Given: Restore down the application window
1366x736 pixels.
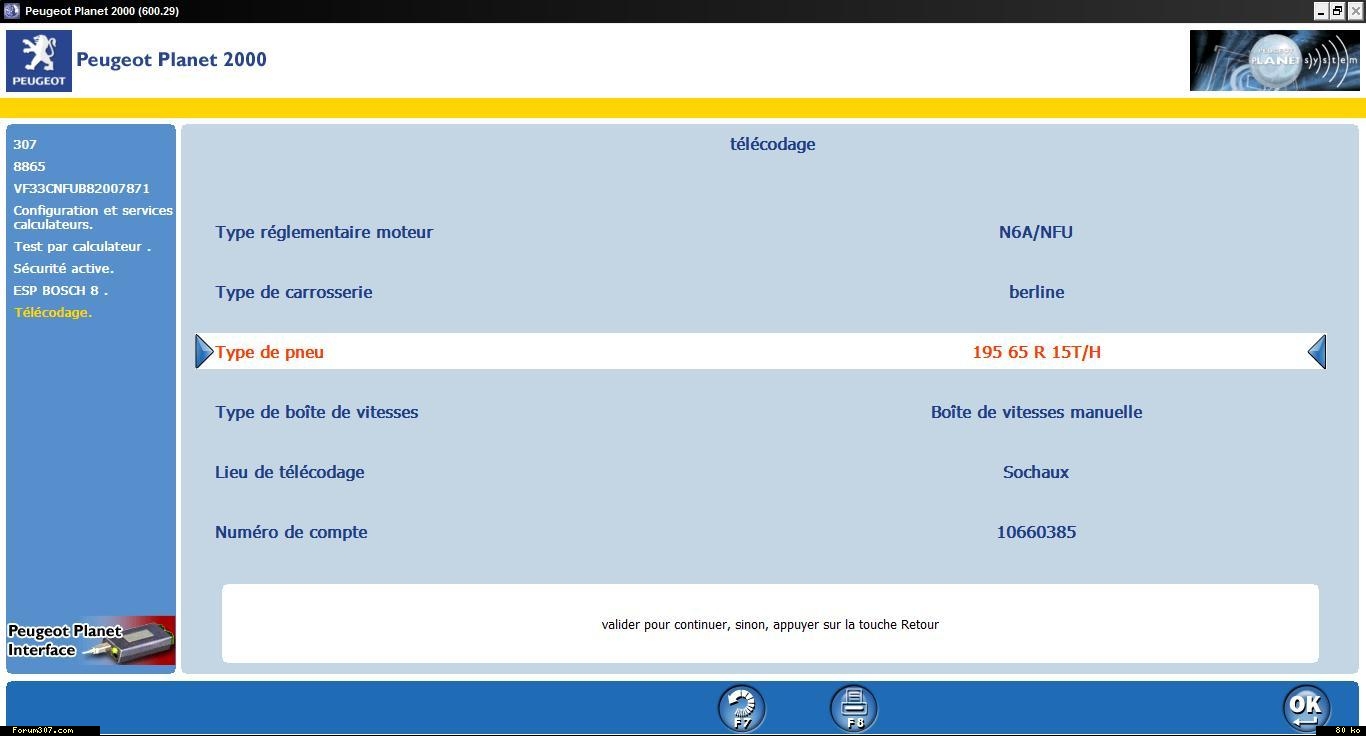Looking at the screenshot, I should 1337,10.
